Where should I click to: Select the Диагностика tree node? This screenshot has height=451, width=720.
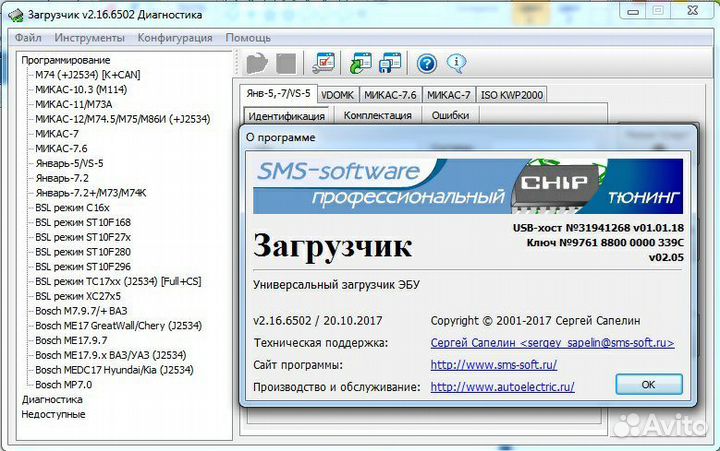[52, 400]
